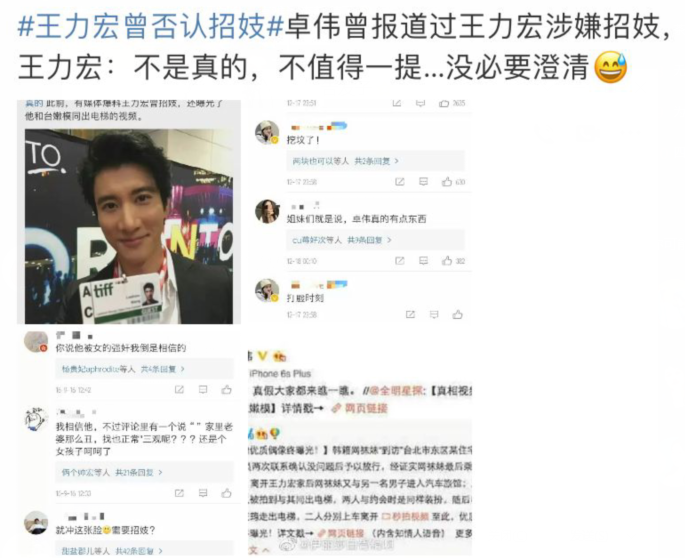Screen dimensions: 685x558
Task: Open the #王力宏曾否认招妓# hashtag topic
Action: click(150, 27)
